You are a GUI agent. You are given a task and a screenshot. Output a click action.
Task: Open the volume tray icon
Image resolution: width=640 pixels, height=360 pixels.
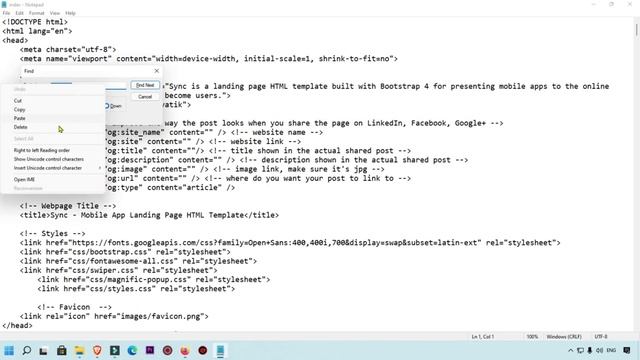[599, 350]
